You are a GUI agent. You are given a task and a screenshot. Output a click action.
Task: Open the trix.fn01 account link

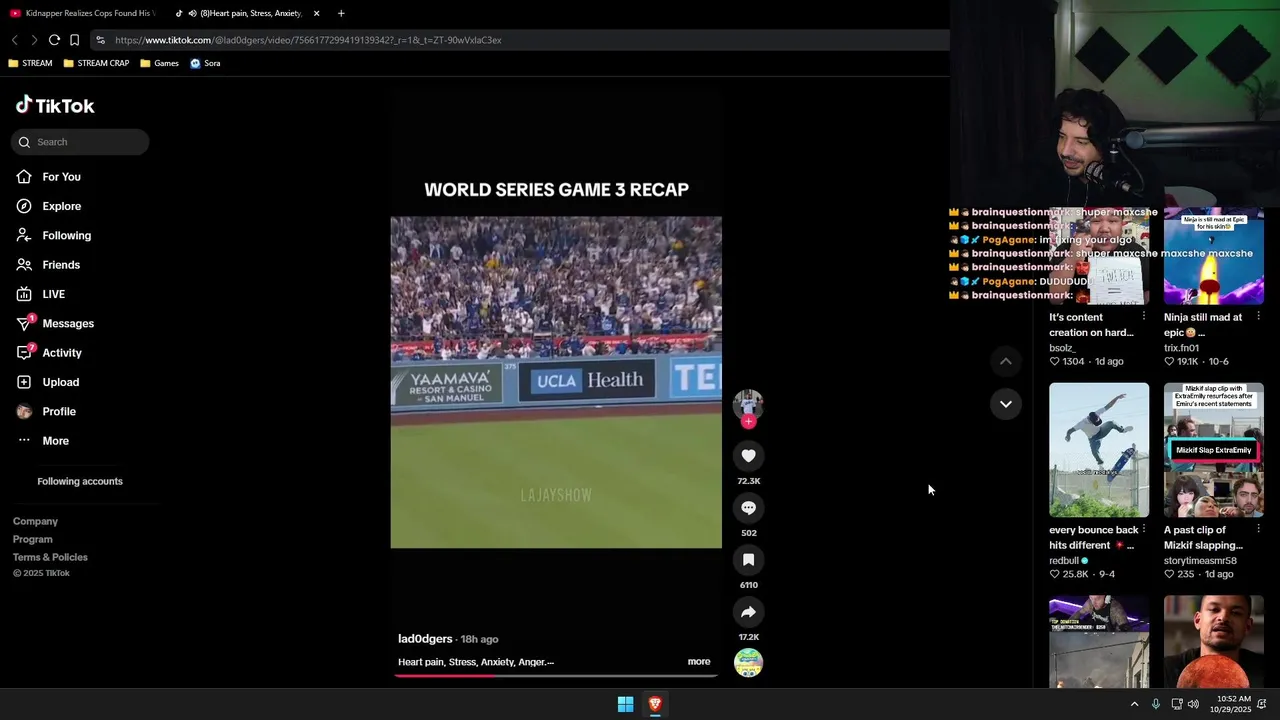[1181, 348]
